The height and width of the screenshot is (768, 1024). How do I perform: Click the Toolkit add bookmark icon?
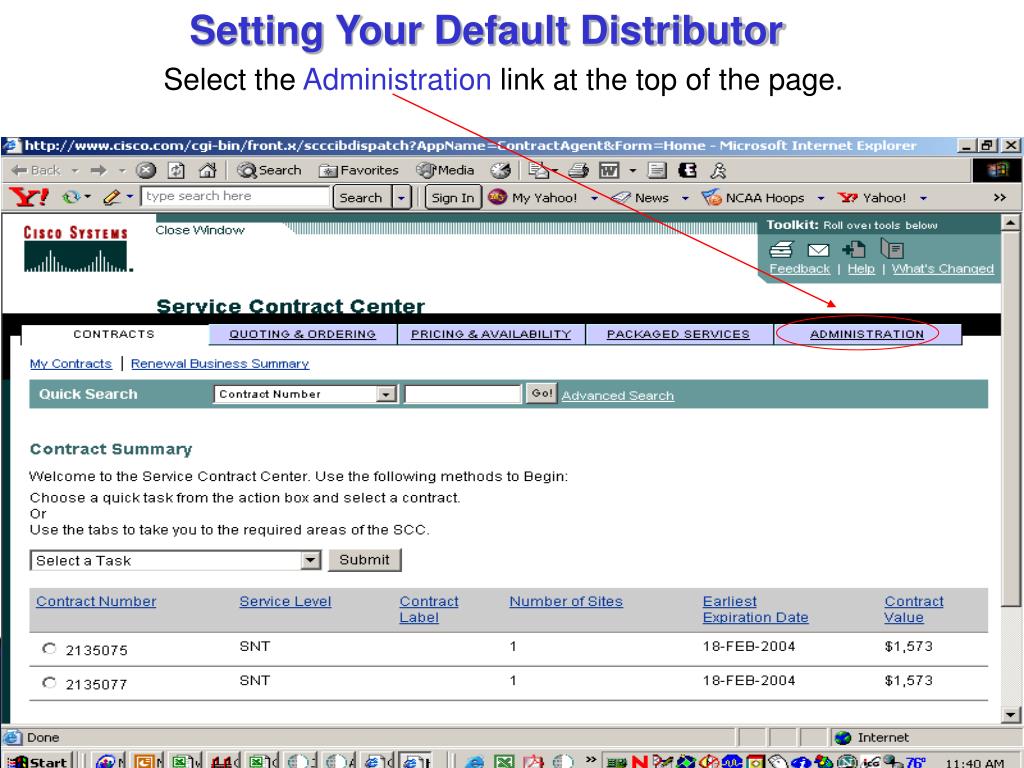point(854,249)
